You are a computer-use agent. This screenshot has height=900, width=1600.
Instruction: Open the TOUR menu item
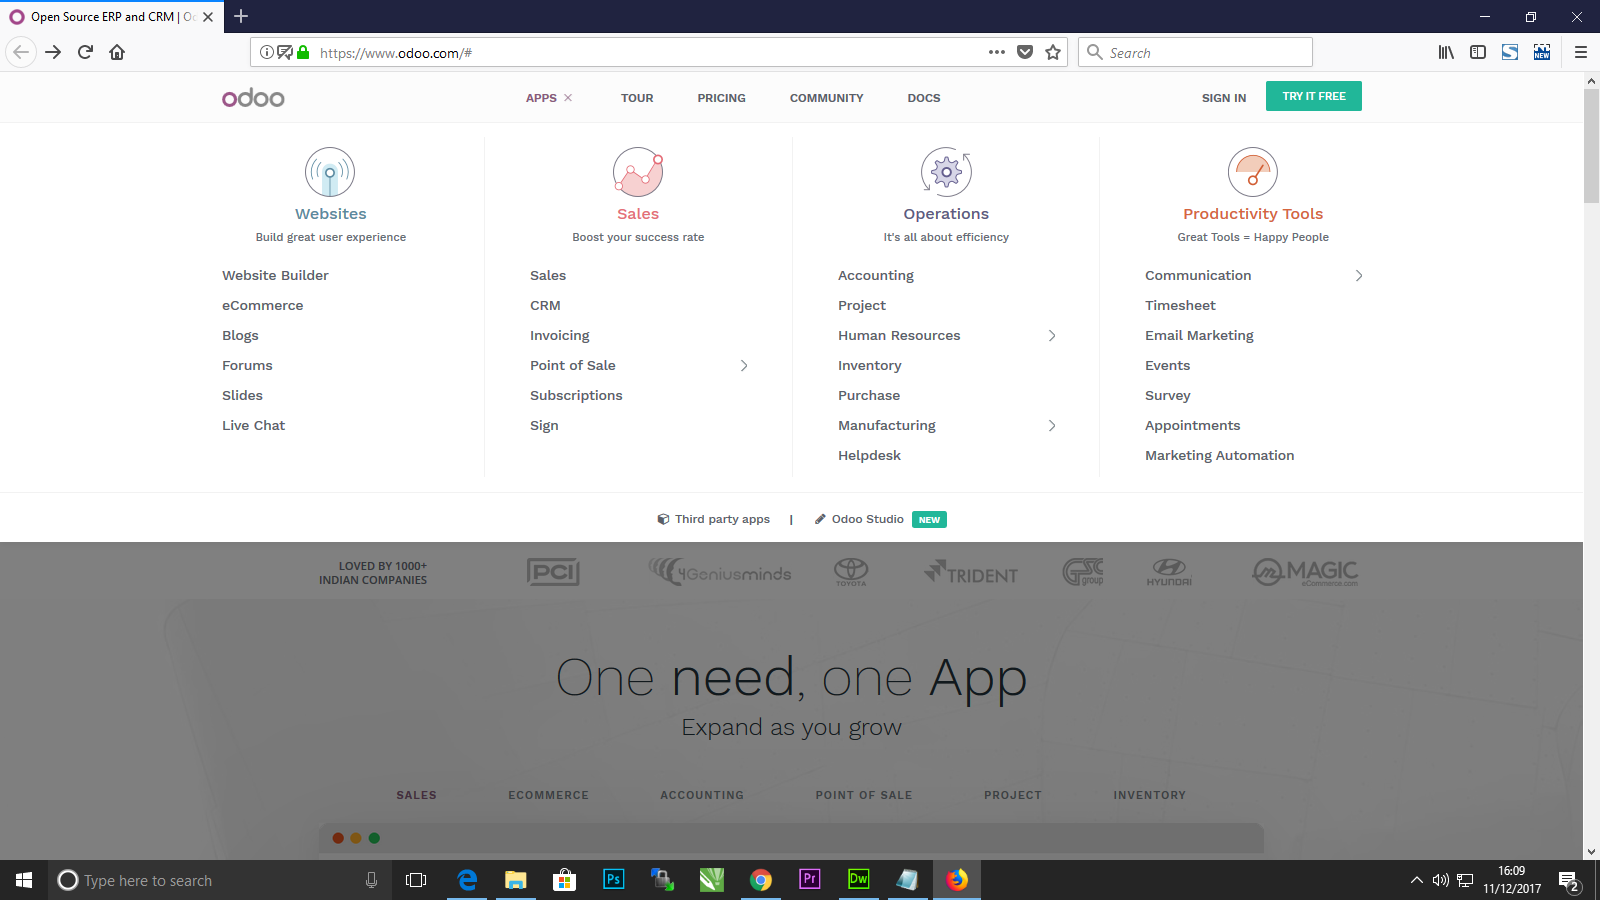637,98
